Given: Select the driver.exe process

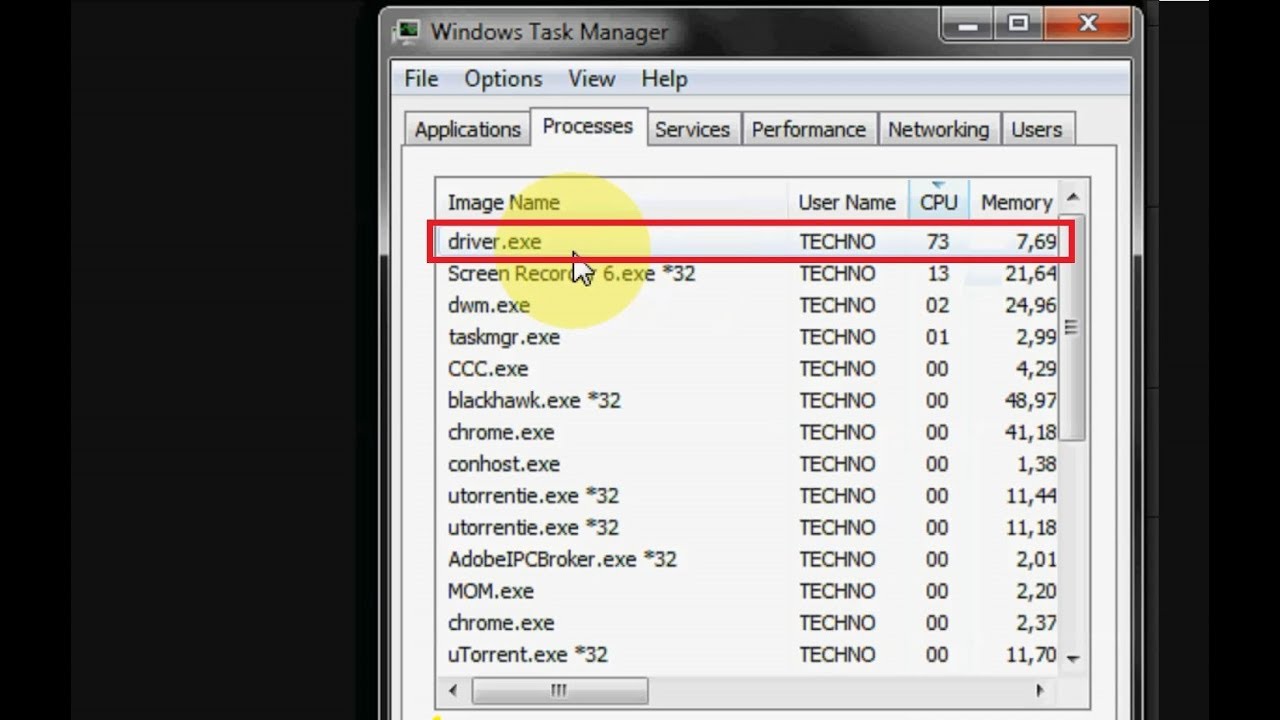Looking at the screenshot, I should click(748, 242).
